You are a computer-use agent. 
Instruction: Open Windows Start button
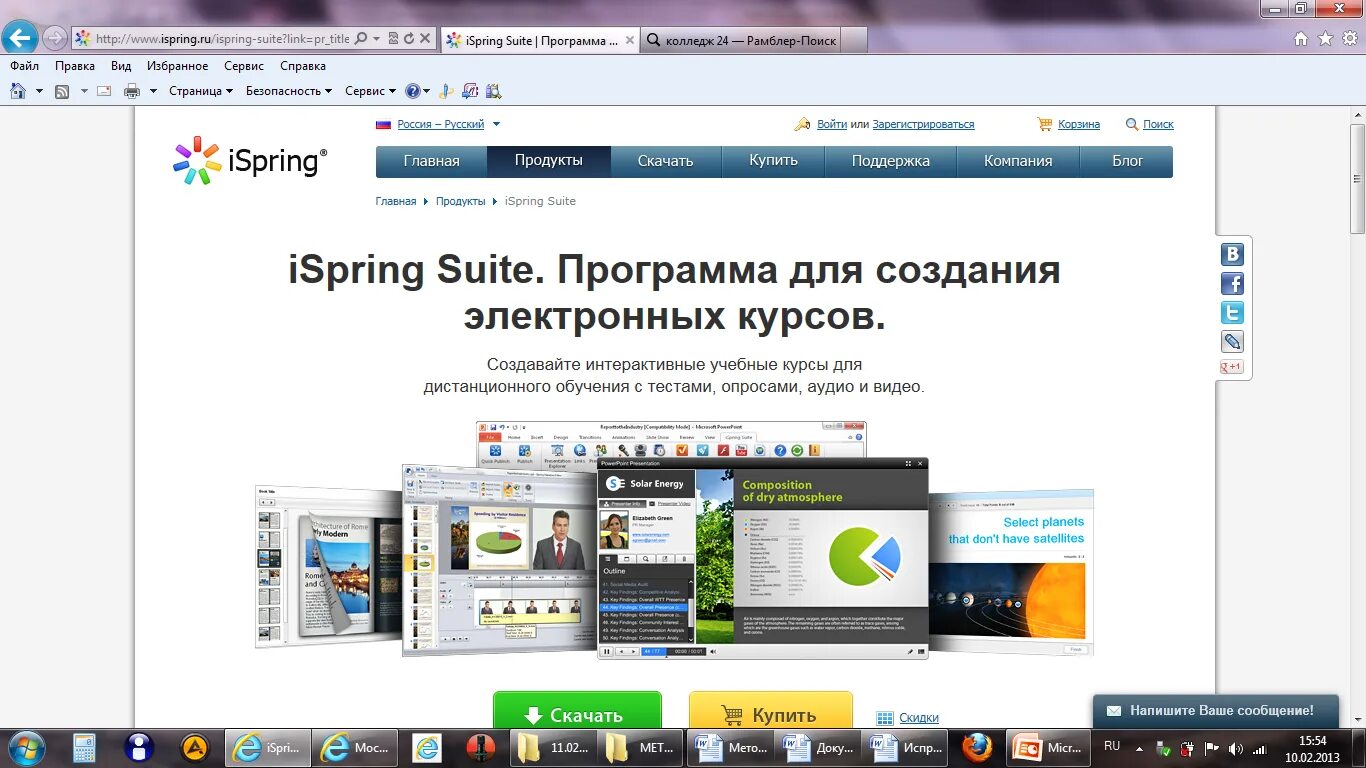point(26,747)
